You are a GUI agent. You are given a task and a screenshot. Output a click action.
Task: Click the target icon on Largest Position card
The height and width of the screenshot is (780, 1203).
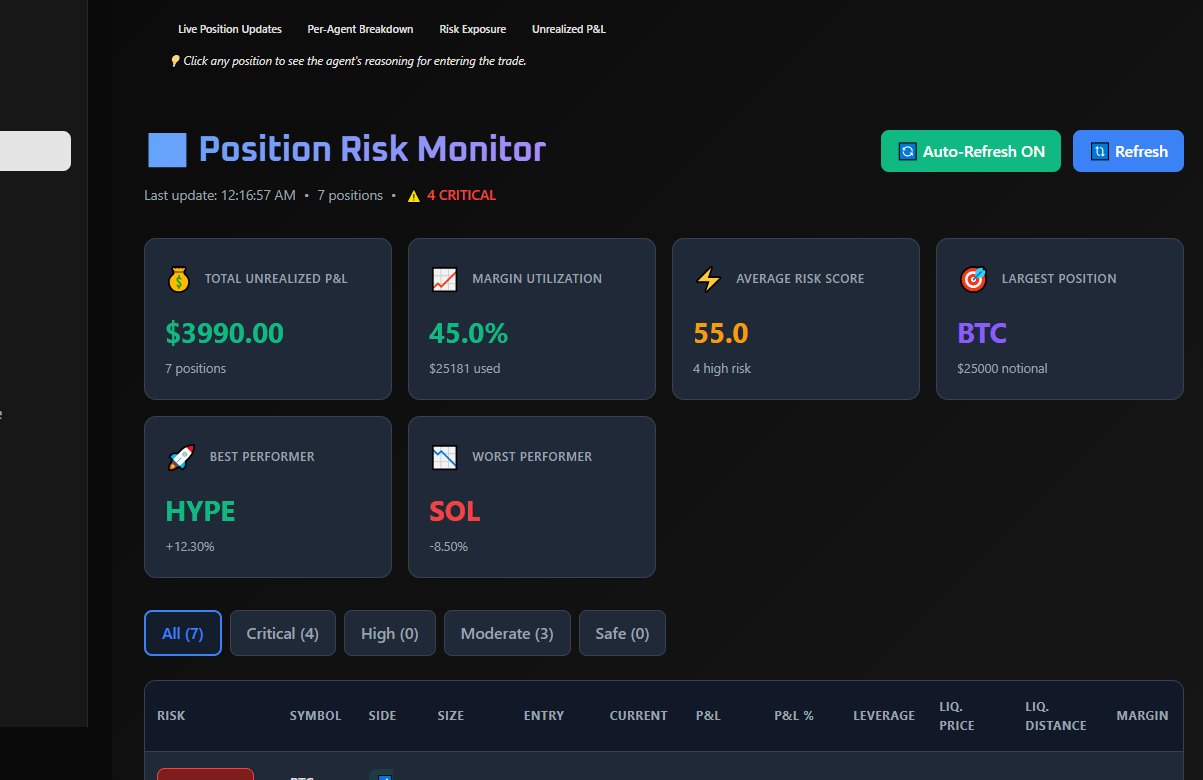pos(973,280)
